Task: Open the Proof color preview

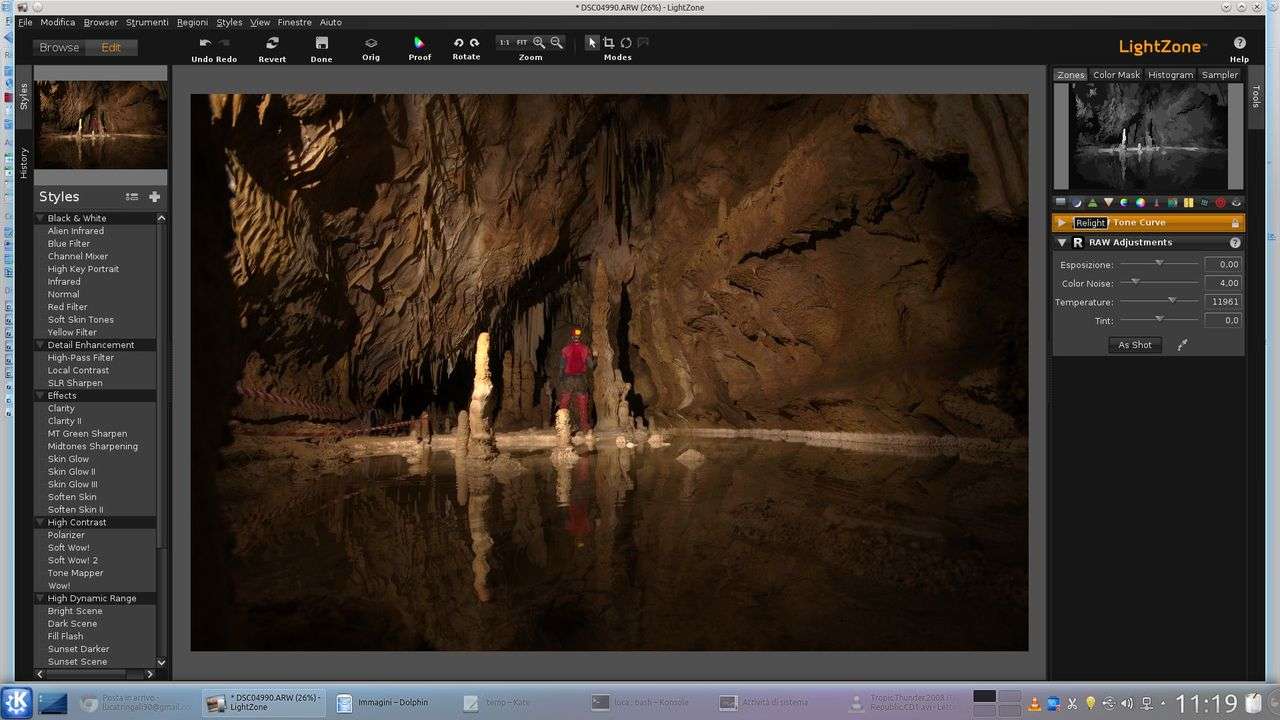Action: click(420, 43)
